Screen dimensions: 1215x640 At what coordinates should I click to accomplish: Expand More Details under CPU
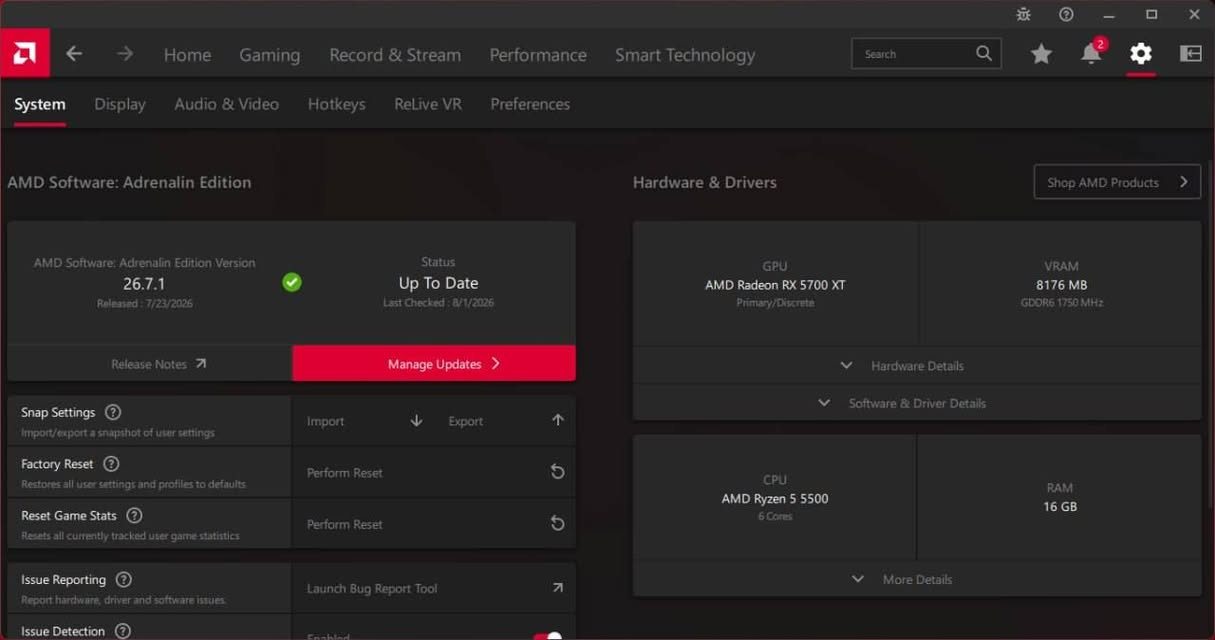[917, 579]
